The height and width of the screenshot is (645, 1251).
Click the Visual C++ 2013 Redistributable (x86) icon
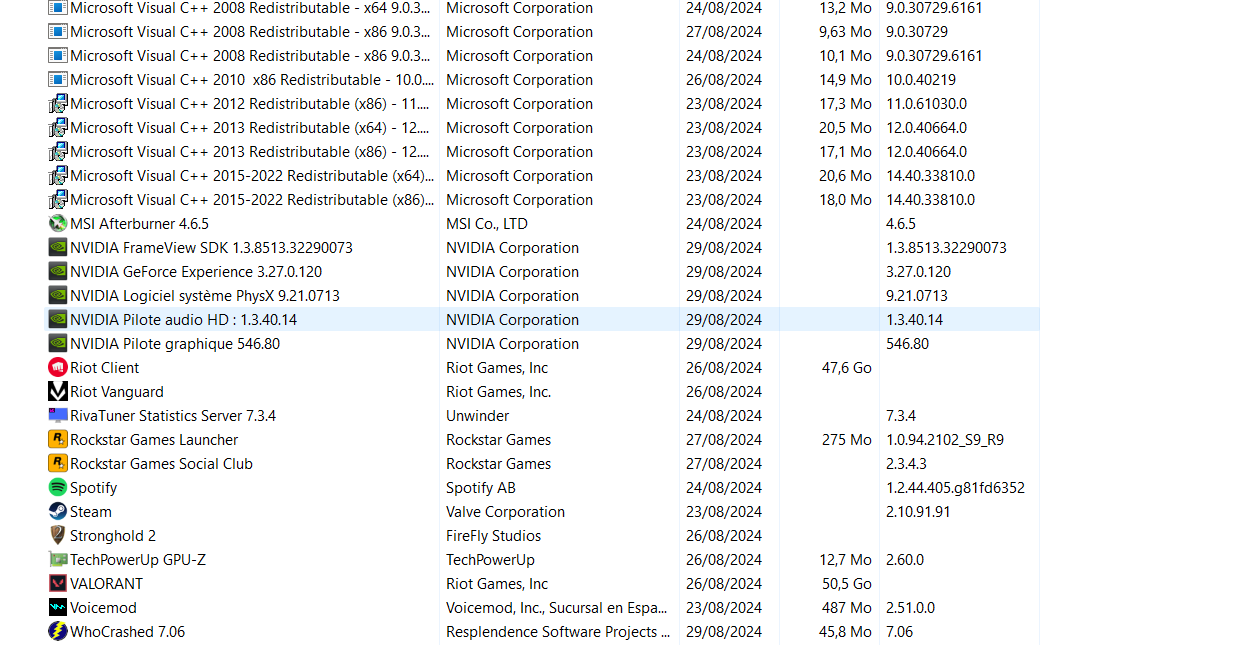(58, 152)
